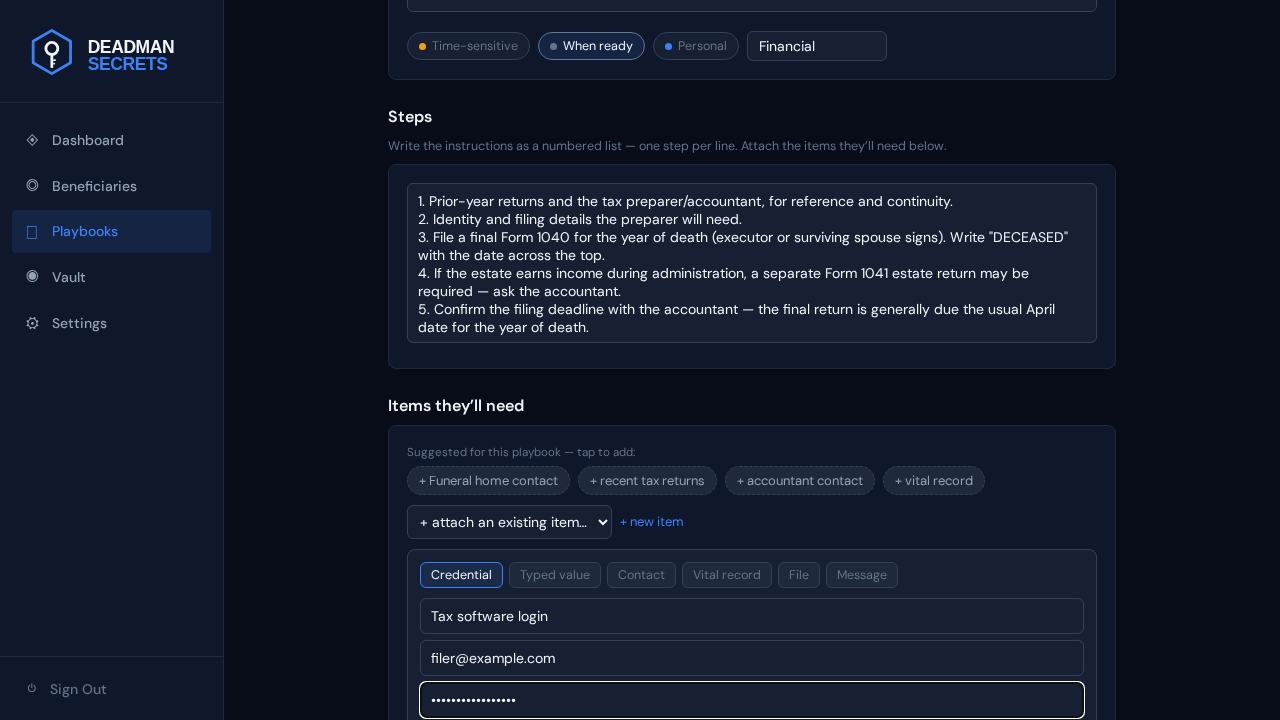
Task: Click the Deadman Secrets key logo
Action: click(x=52, y=52)
